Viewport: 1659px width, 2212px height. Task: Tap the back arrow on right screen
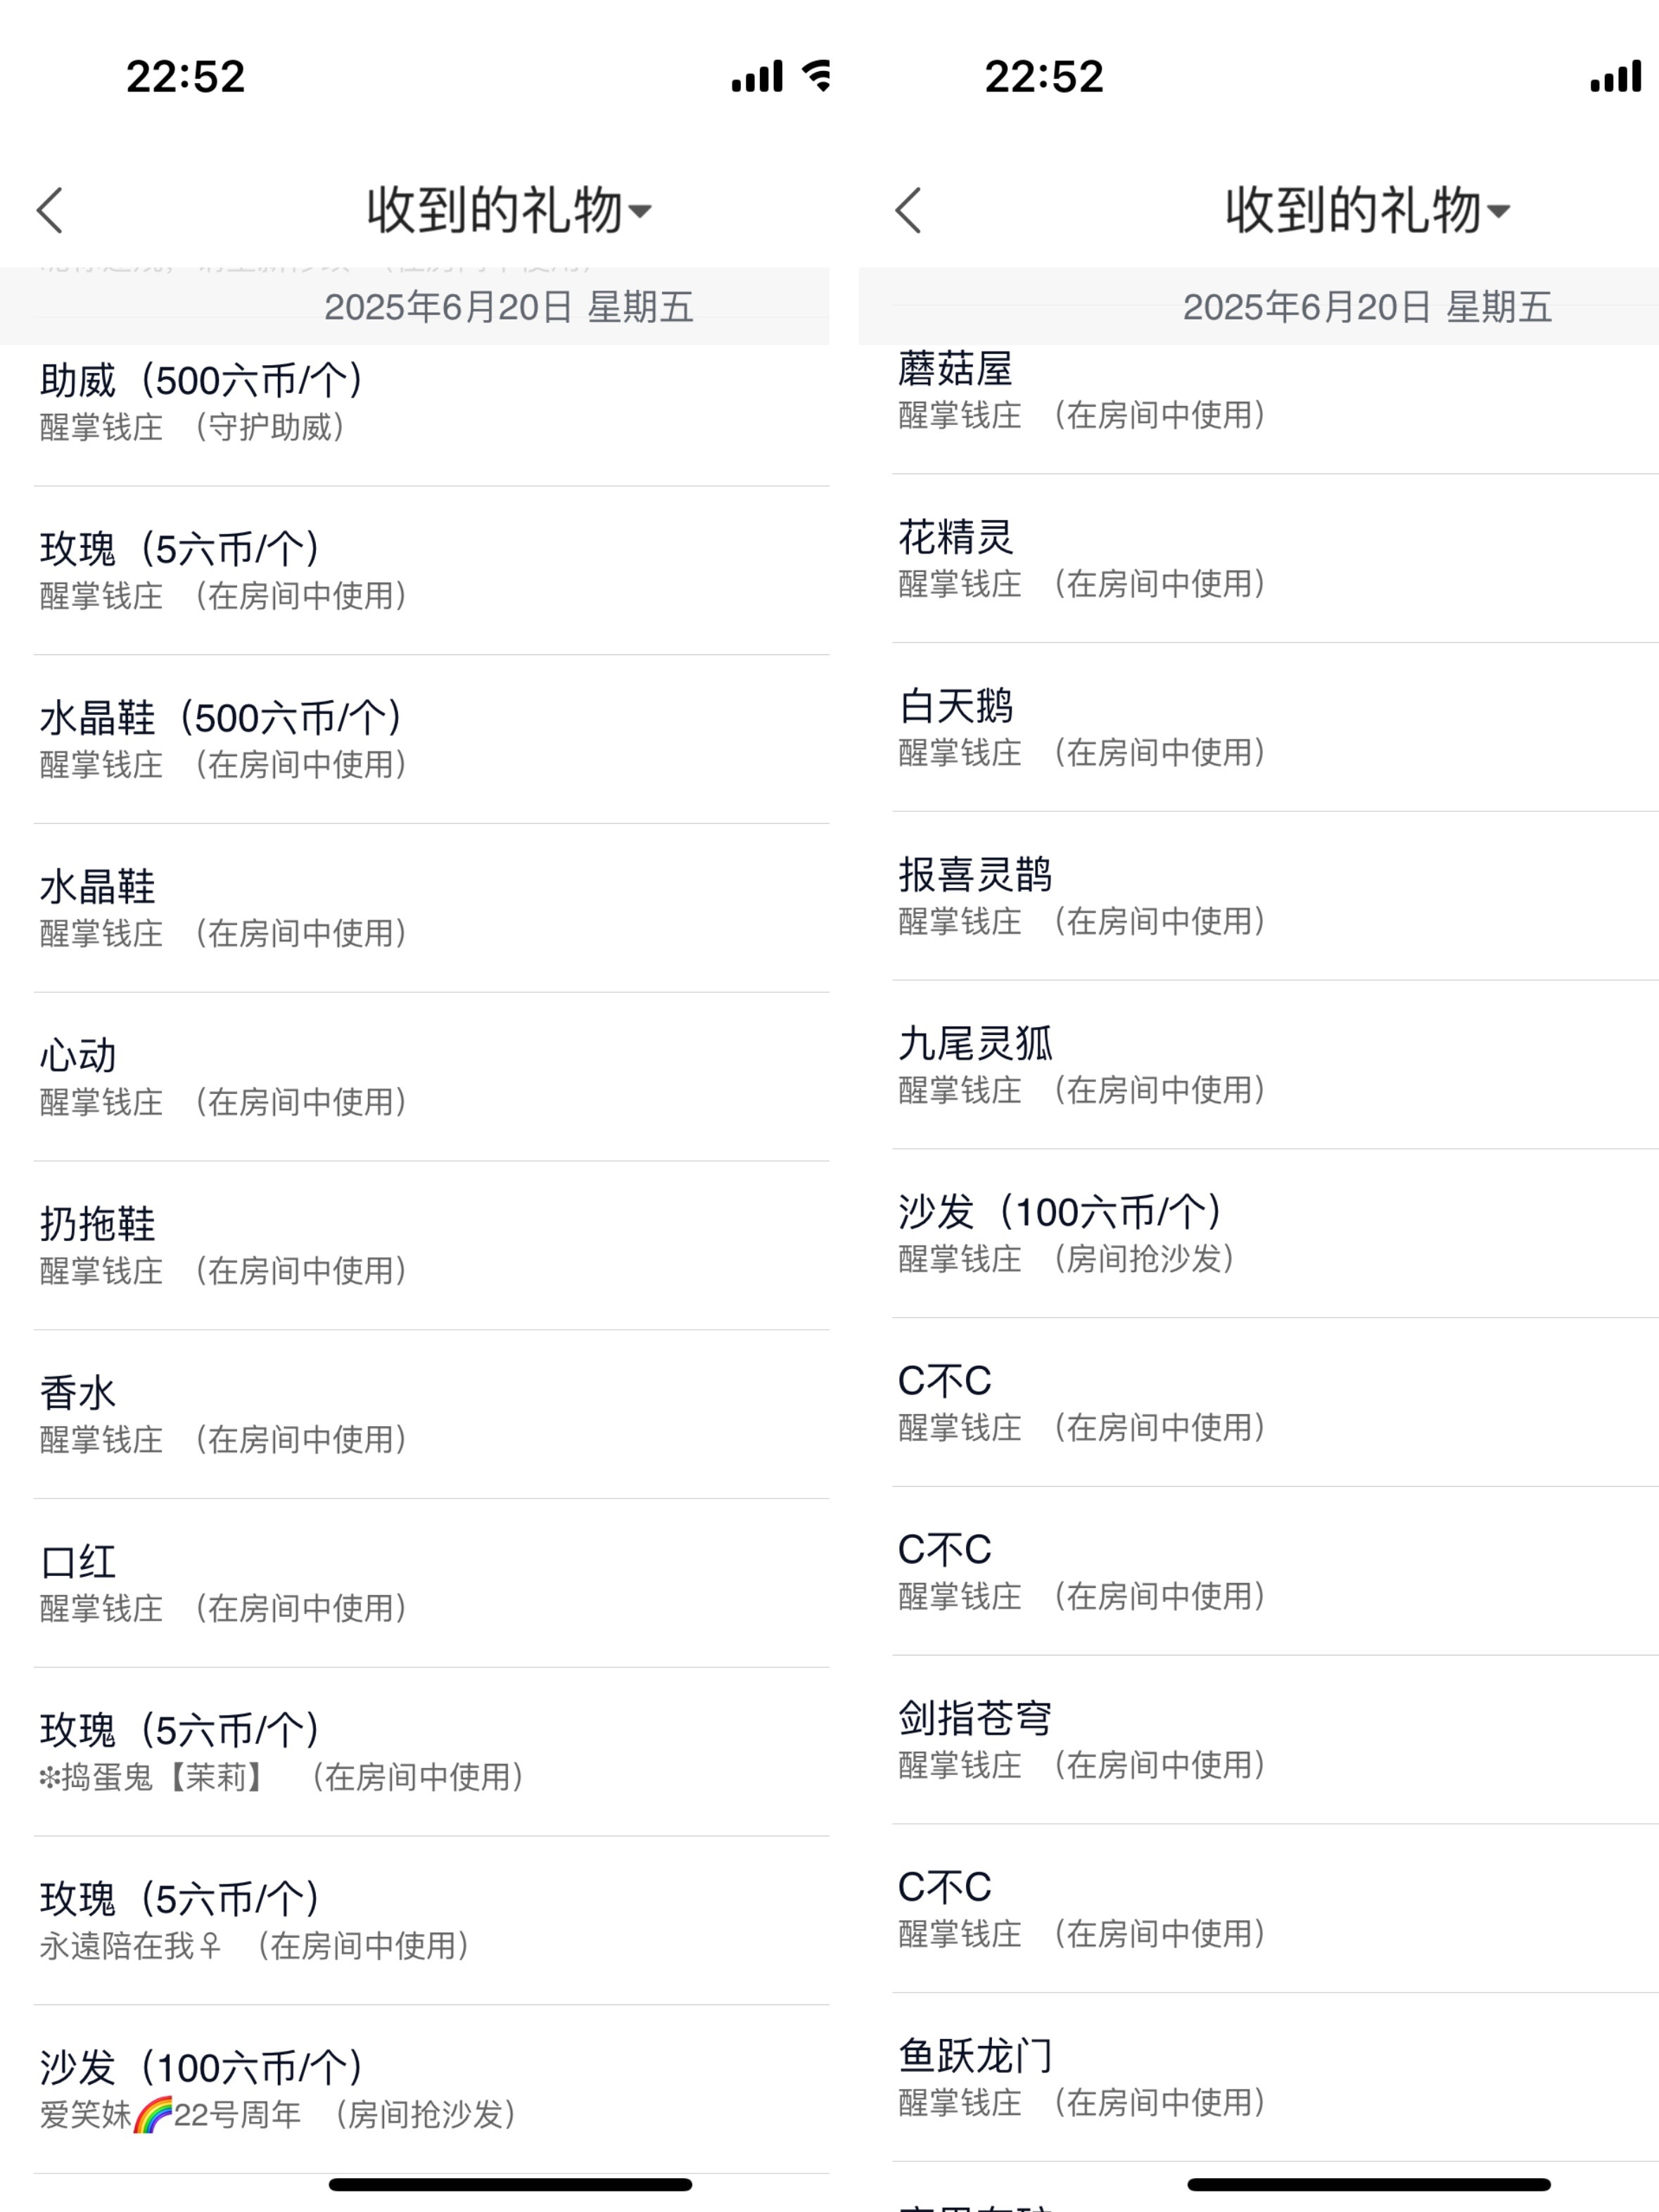tap(908, 210)
